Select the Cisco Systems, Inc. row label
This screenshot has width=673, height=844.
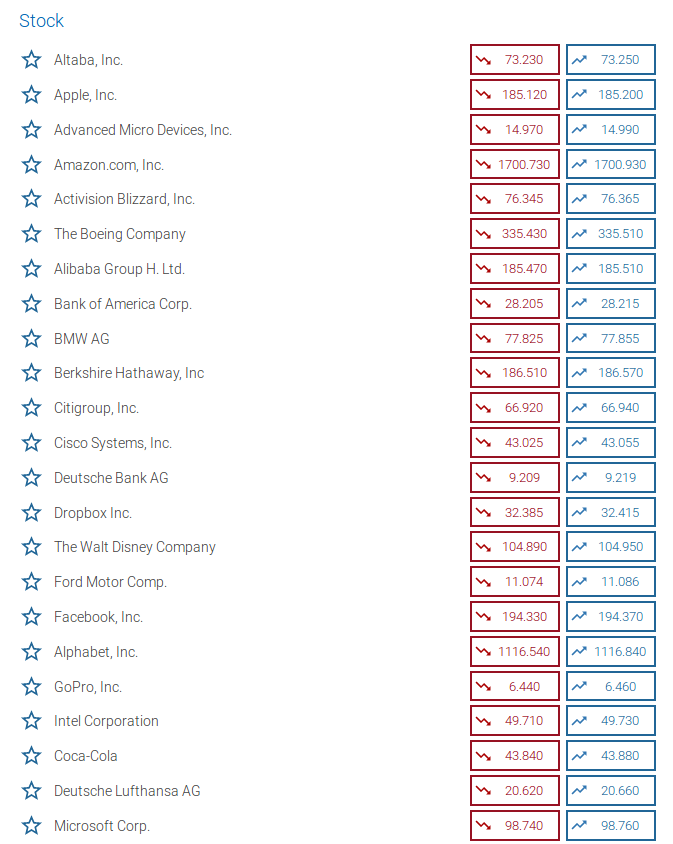click(113, 443)
